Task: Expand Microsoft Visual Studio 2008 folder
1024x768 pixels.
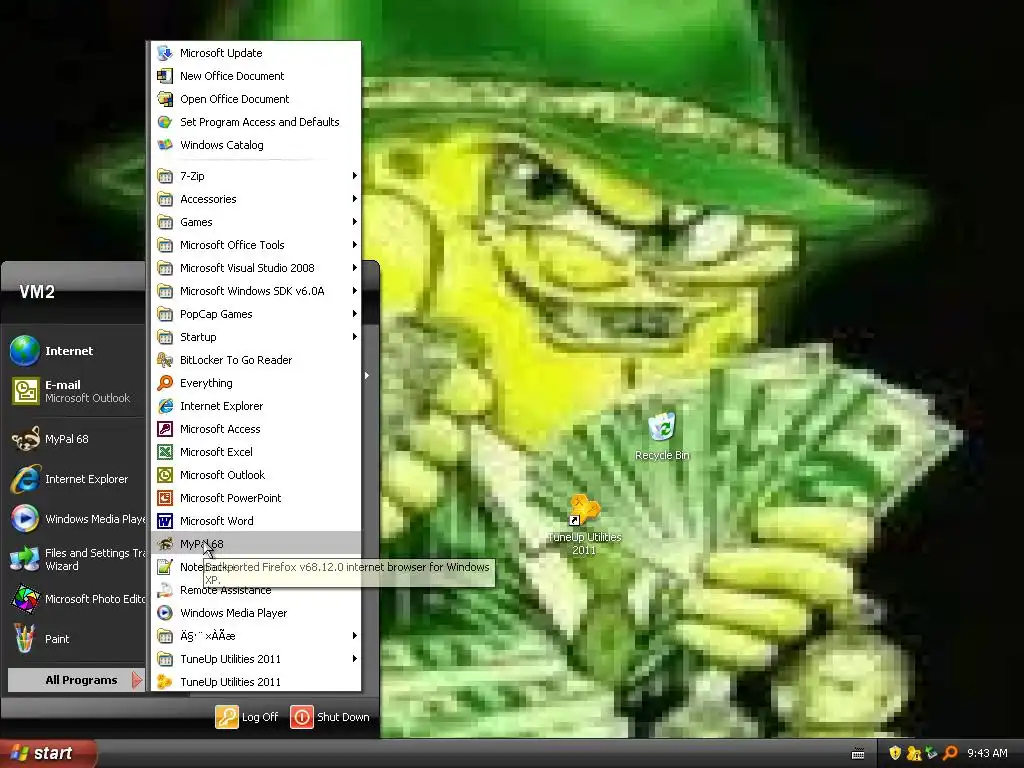Action: (256, 268)
